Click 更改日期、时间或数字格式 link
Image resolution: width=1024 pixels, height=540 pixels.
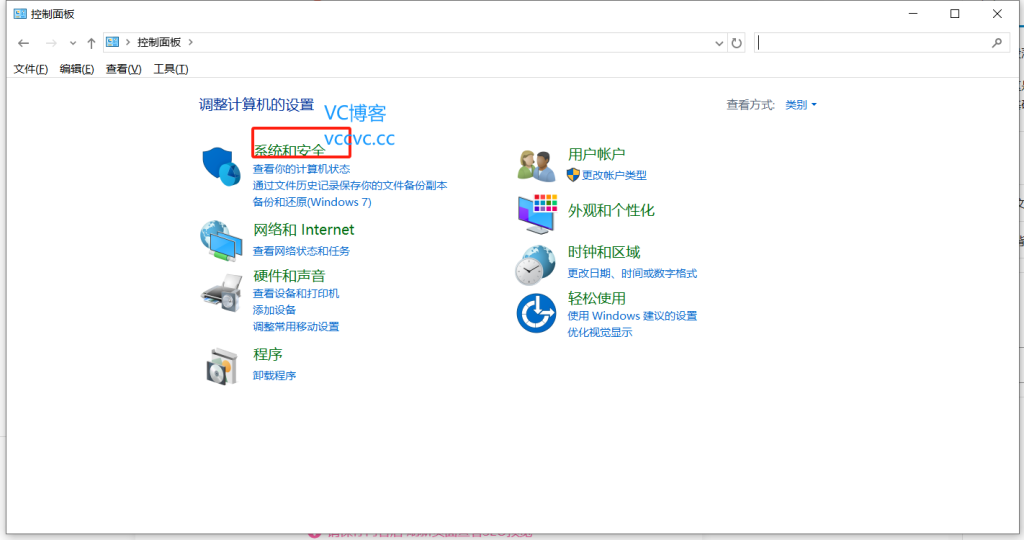coord(632,273)
